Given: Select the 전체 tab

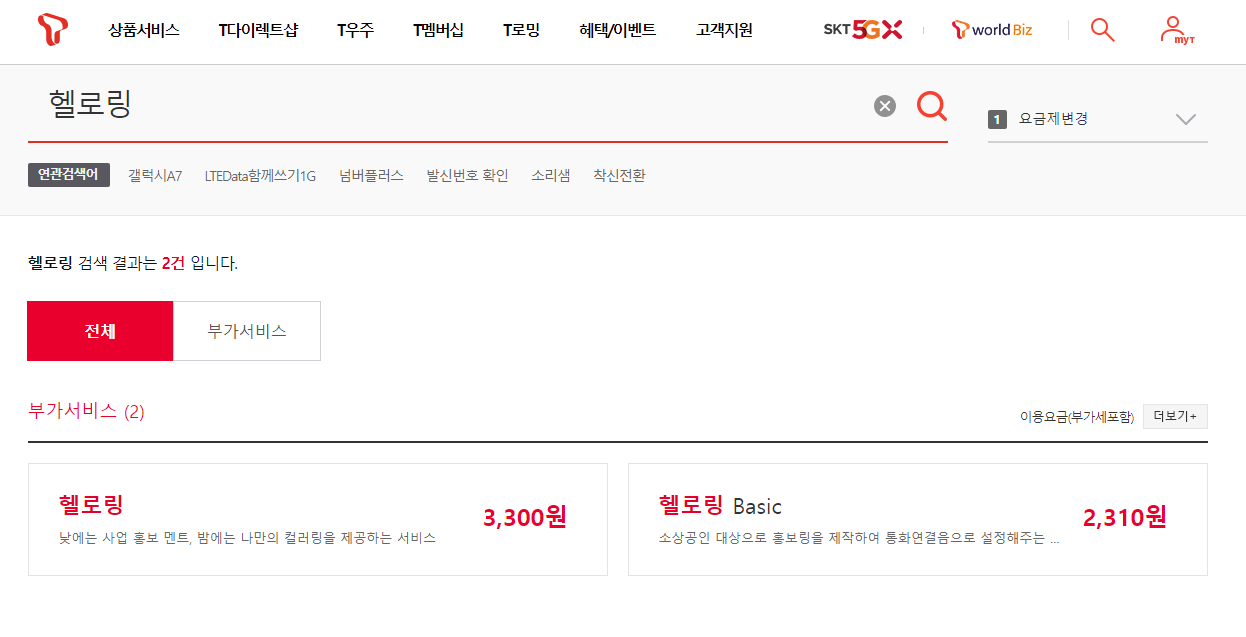Looking at the screenshot, I should 100,331.
